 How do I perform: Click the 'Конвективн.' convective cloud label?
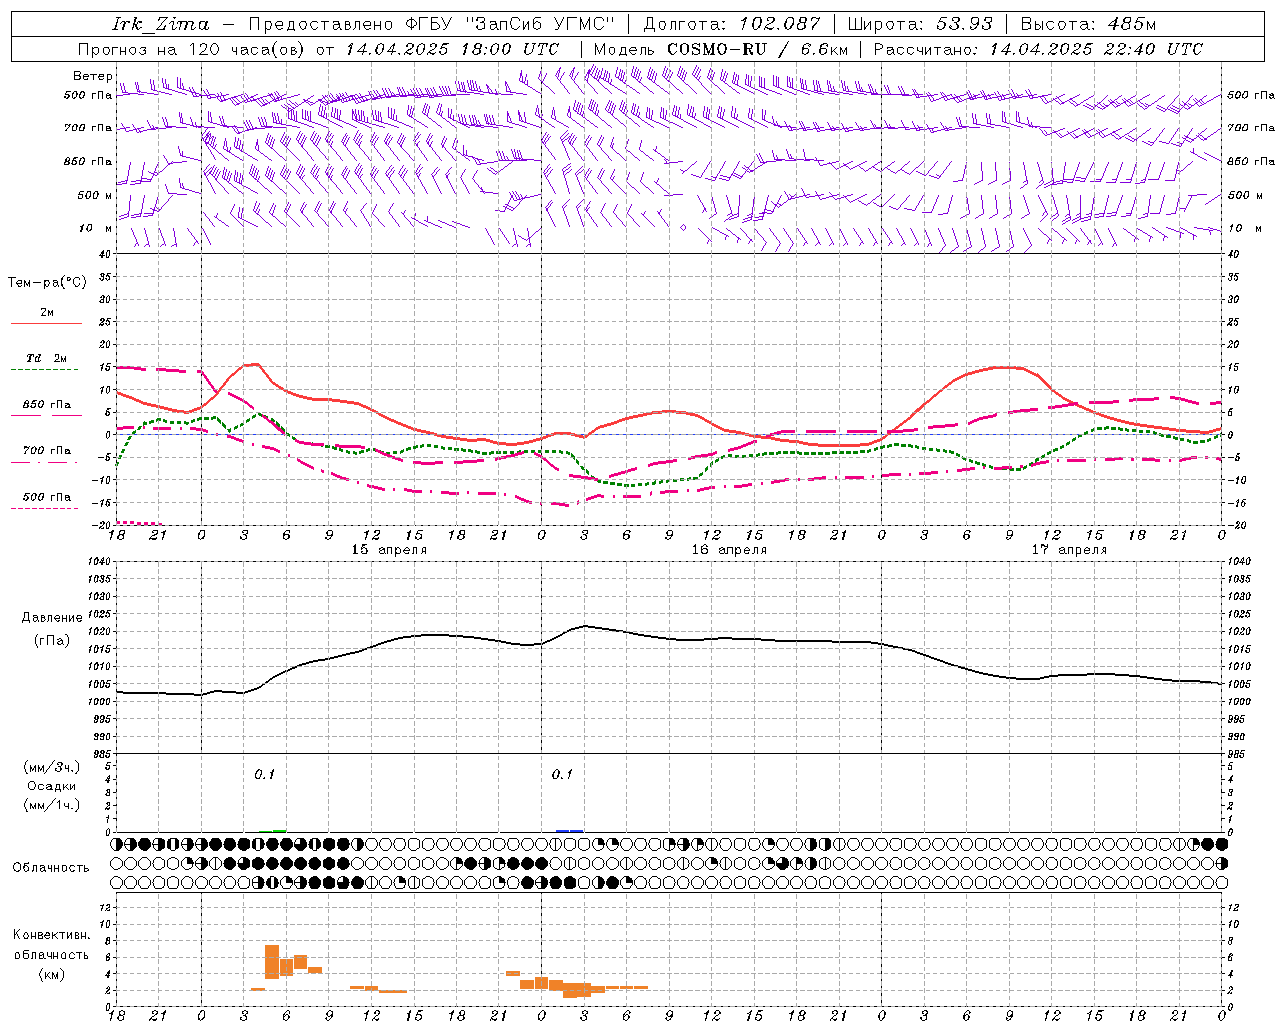51,935
